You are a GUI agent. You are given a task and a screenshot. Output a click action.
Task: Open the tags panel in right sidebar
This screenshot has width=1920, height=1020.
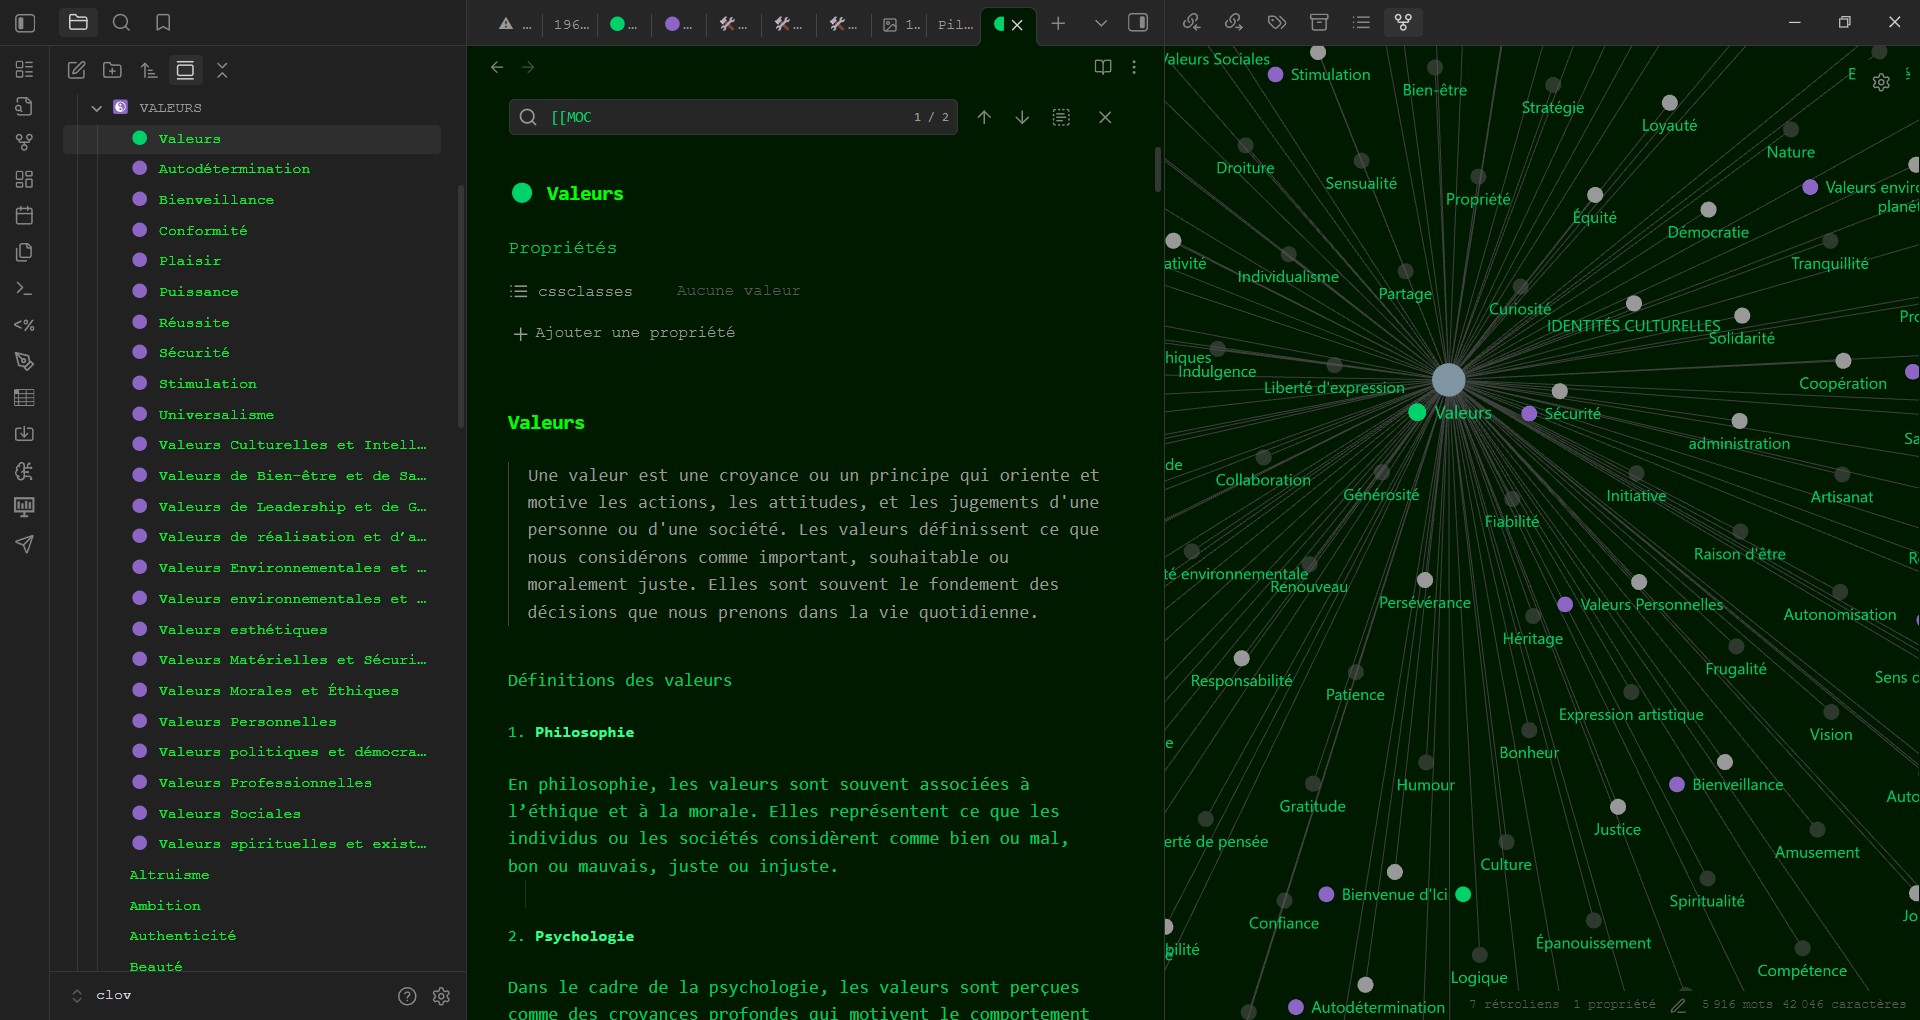tap(1276, 22)
